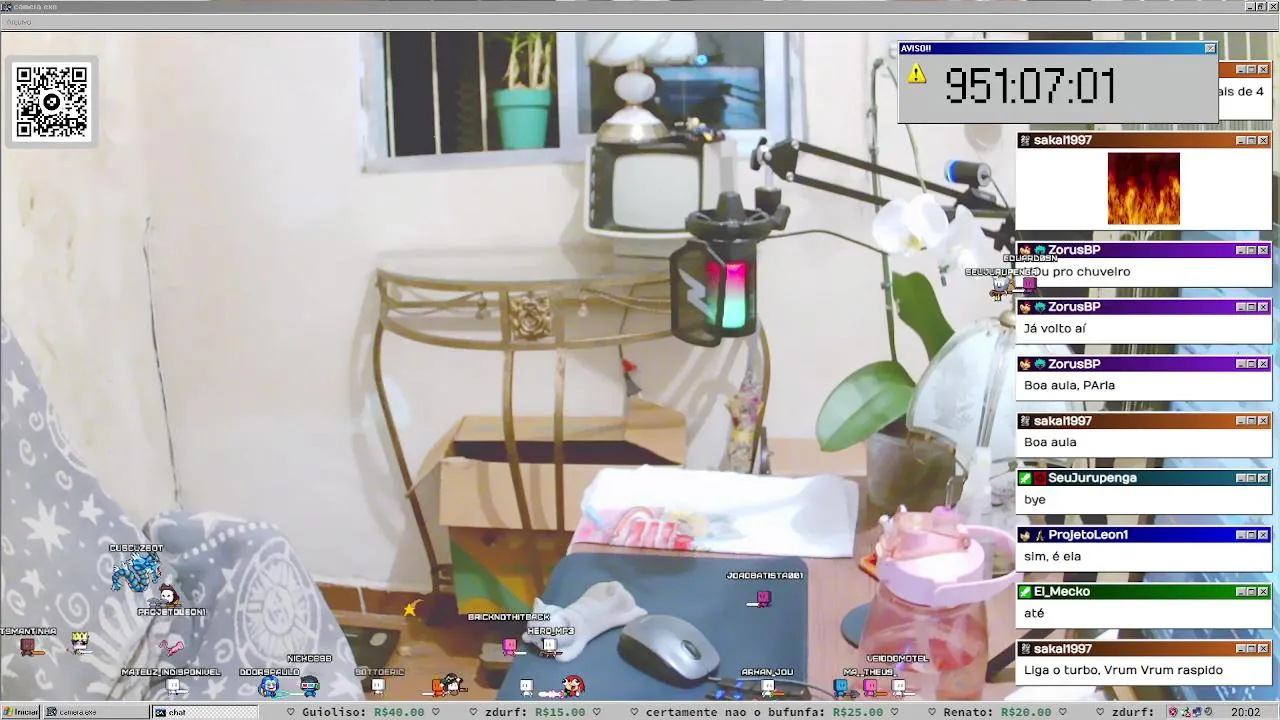This screenshot has height=720, width=1280.
Task: Close the El_Mecko message window
Action: click(1263, 592)
